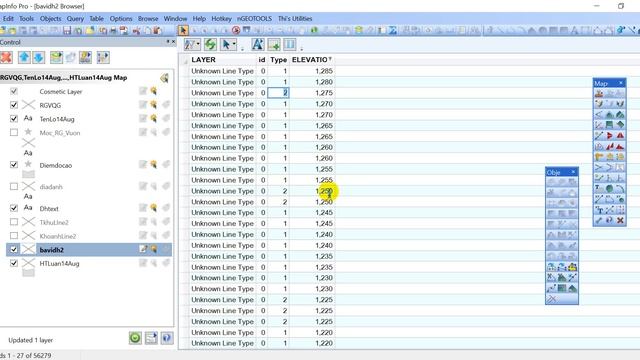This screenshot has height=360, width=640.
Task: Toggle visibility checkbox for TenLo14Aug layer
Action: click(x=14, y=119)
